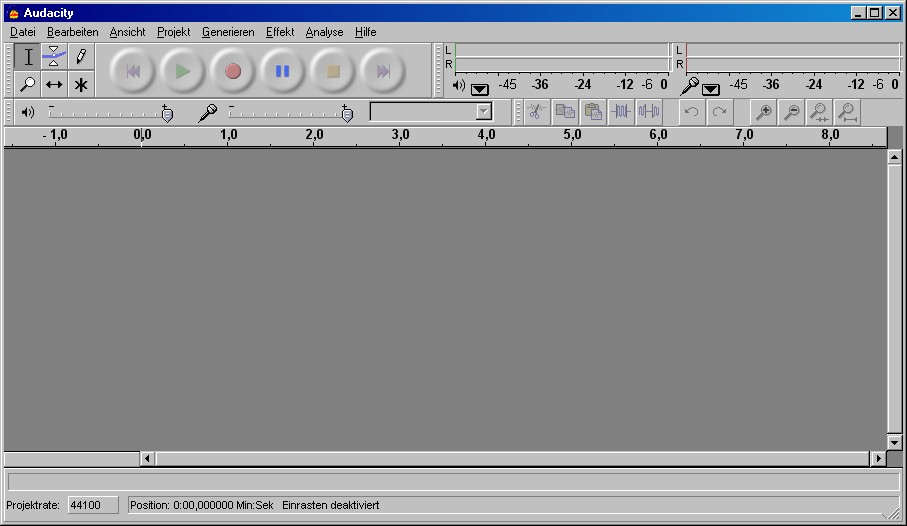Open the recording meter dropdown arrow

click(711, 89)
